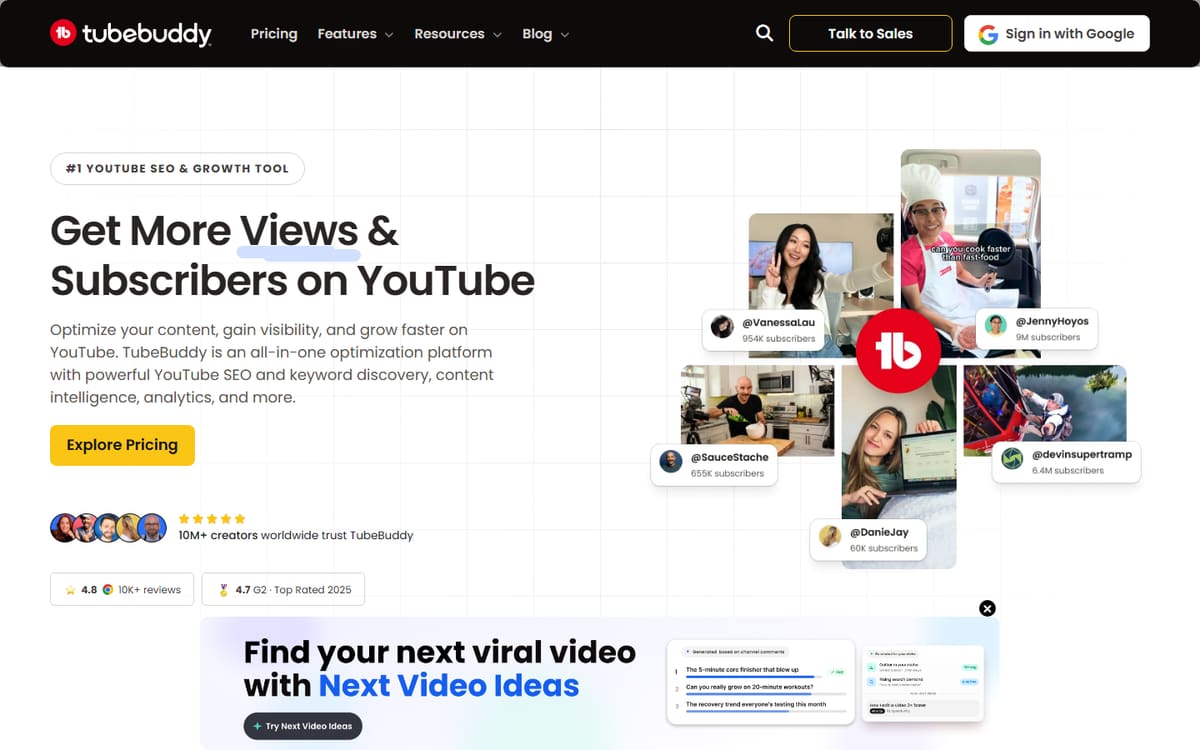Click "954K subscribers" text
1200x750 pixels.
pos(778,339)
